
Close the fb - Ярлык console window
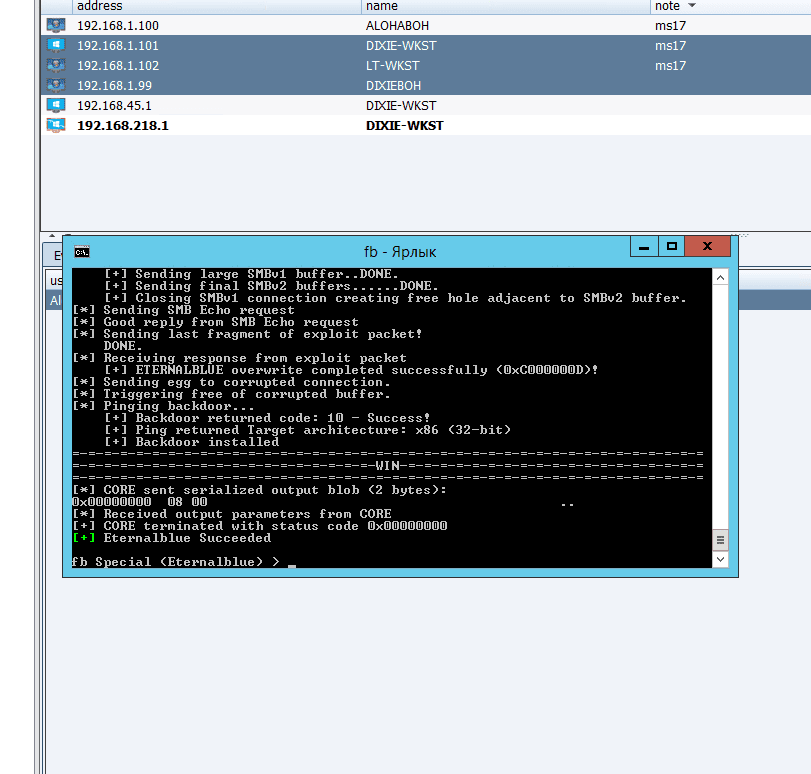[708, 247]
